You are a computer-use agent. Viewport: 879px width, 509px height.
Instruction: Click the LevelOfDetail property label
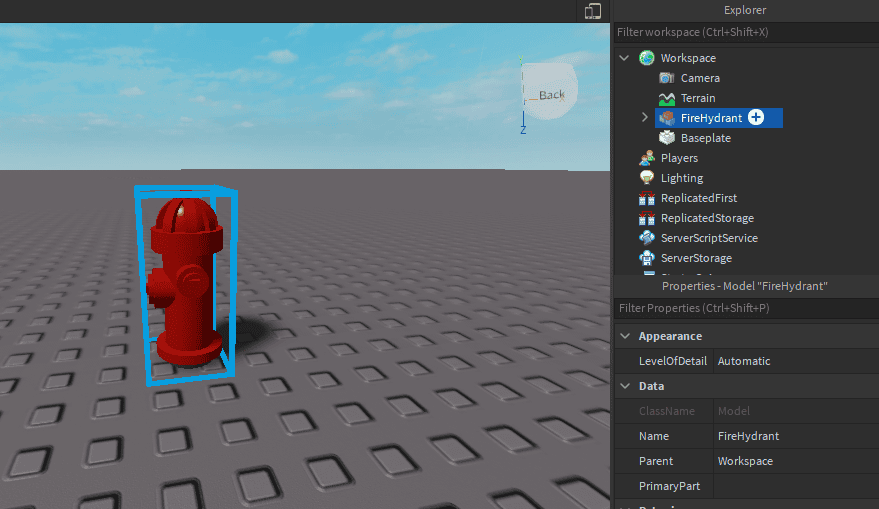point(673,361)
